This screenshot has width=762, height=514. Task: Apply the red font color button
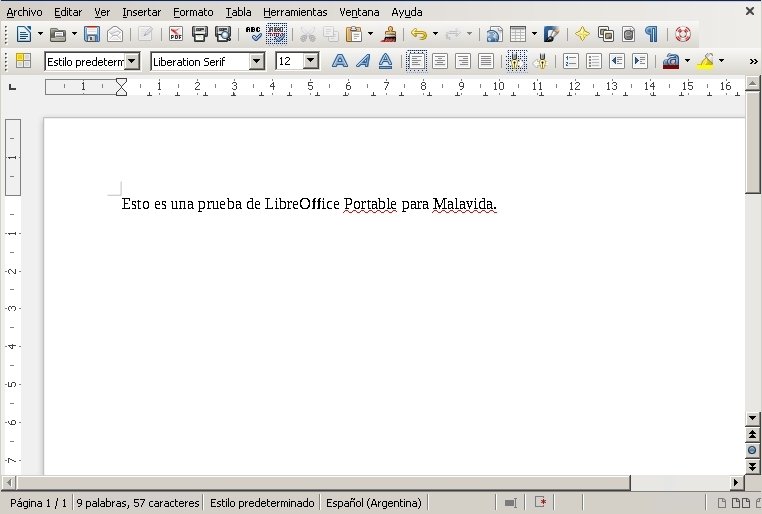pos(671,61)
